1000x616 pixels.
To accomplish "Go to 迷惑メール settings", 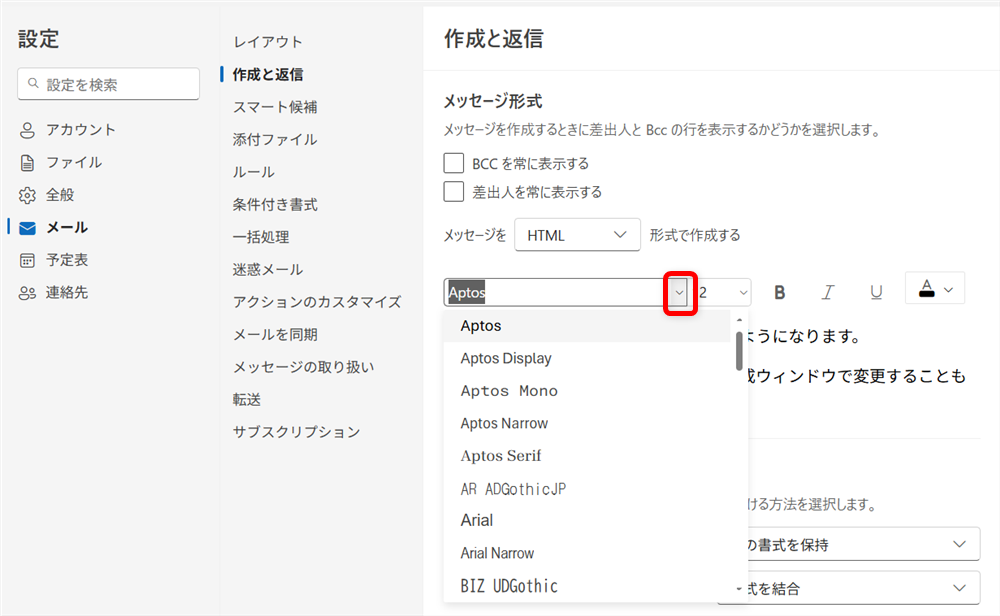I will point(267,270).
